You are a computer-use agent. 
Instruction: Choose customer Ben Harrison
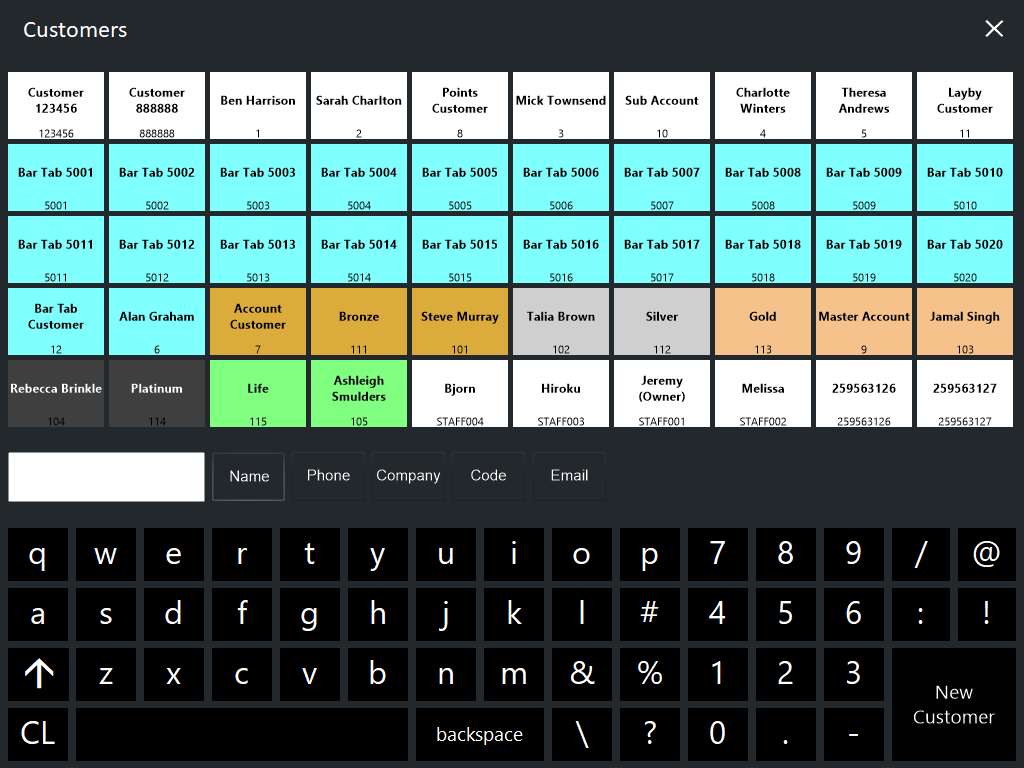click(x=258, y=106)
